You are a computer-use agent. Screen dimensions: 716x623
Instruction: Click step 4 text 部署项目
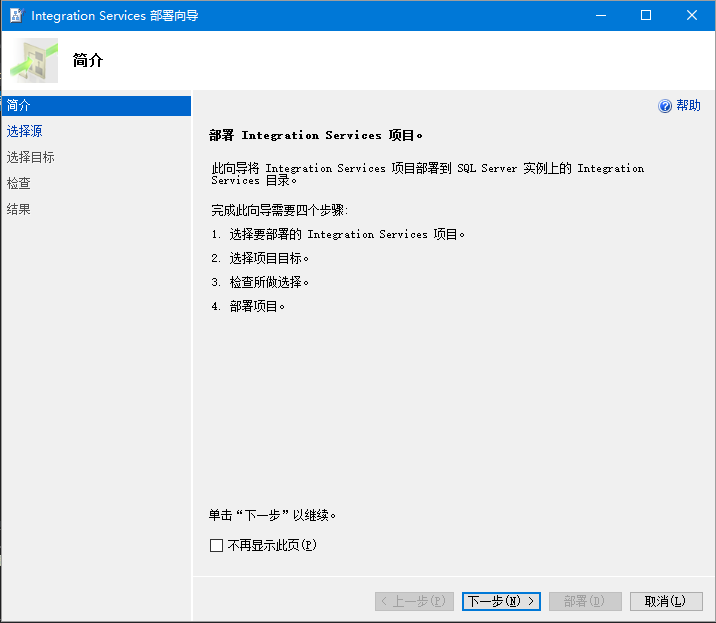click(x=257, y=306)
